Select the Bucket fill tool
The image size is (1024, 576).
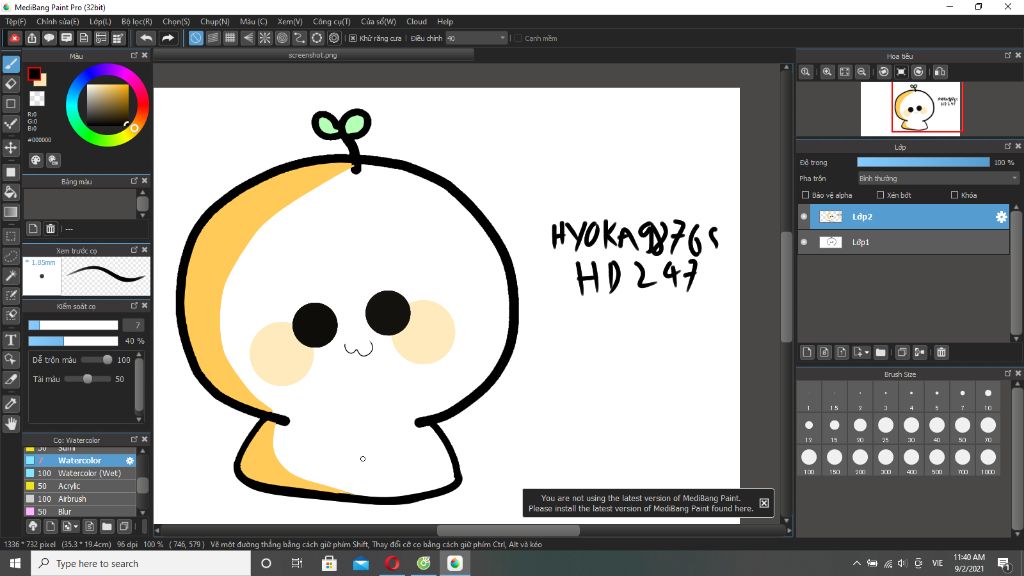click(x=11, y=192)
